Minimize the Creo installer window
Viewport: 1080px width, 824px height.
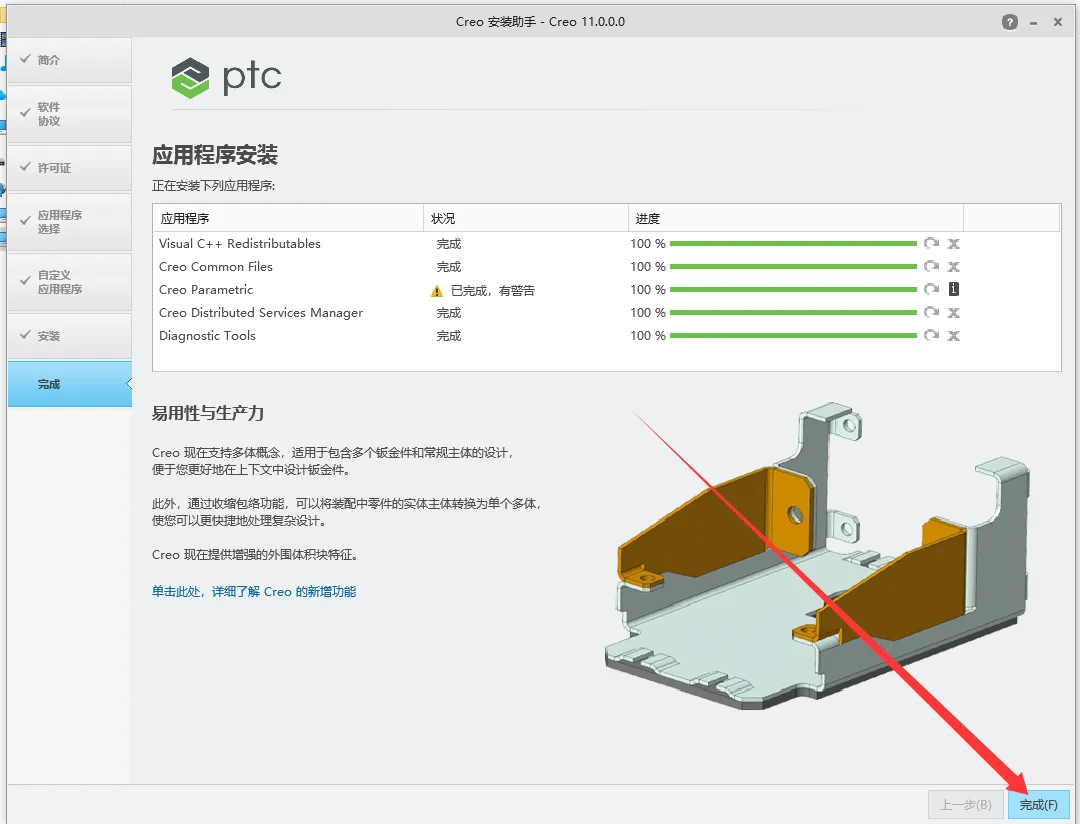pyautogui.click(x=1033, y=23)
